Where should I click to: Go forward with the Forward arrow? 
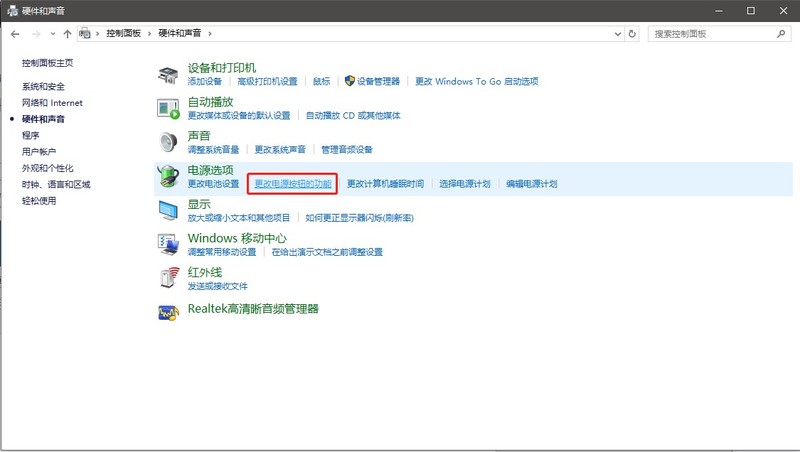36,34
